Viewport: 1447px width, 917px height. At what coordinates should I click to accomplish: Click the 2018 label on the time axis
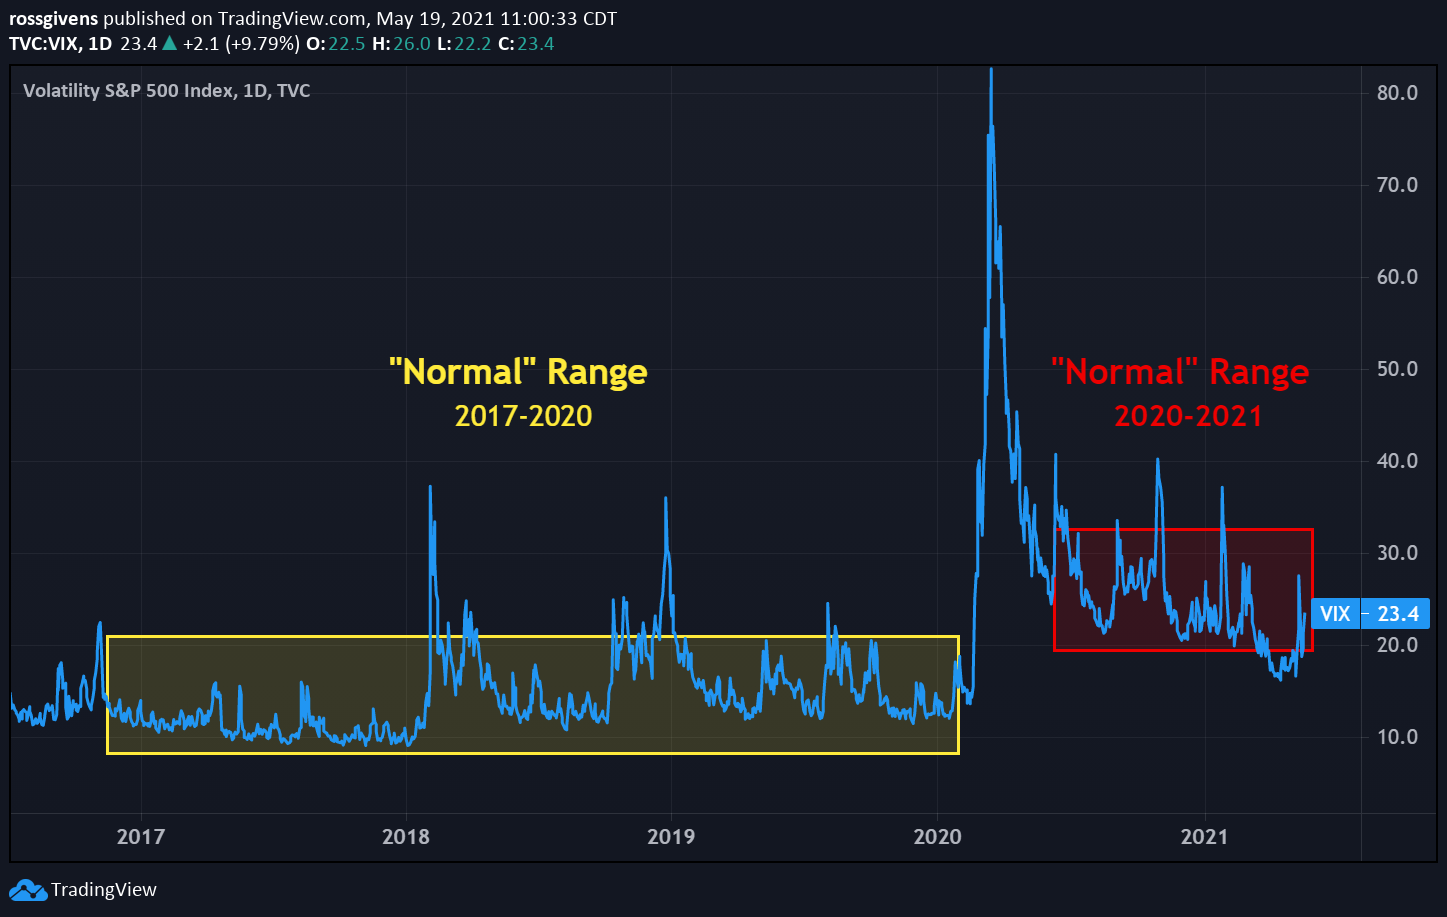[x=406, y=836]
